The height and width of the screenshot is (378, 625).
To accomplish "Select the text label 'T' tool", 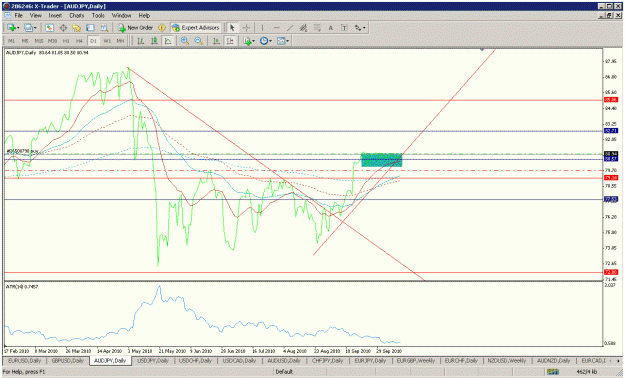I will click(x=344, y=28).
